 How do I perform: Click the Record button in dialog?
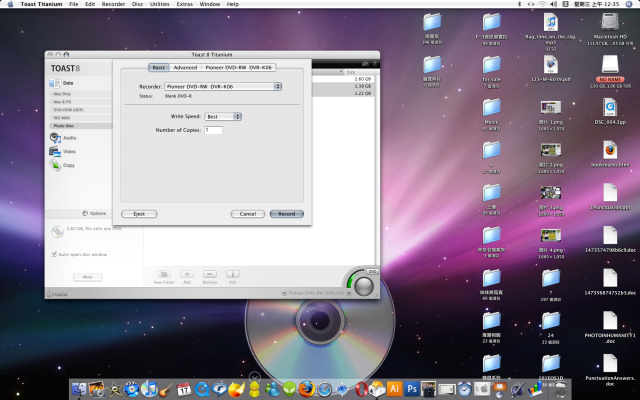click(x=287, y=214)
